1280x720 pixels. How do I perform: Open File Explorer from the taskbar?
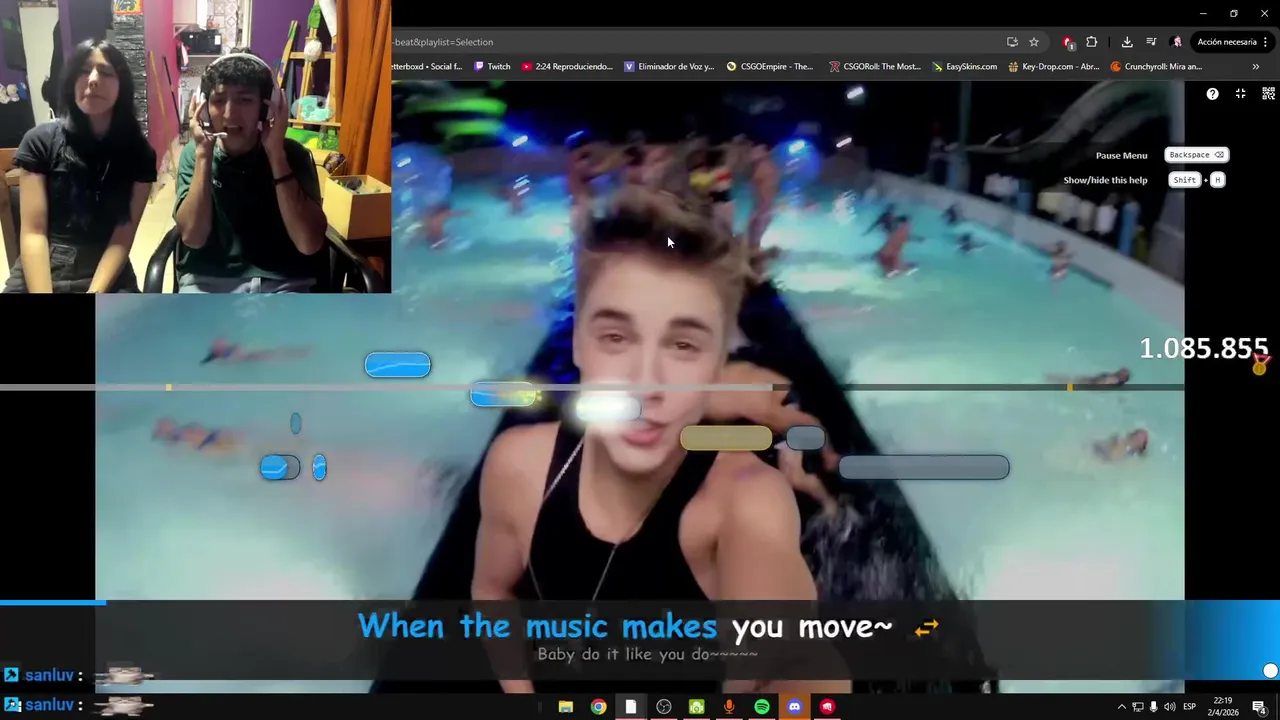coord(565,707)
